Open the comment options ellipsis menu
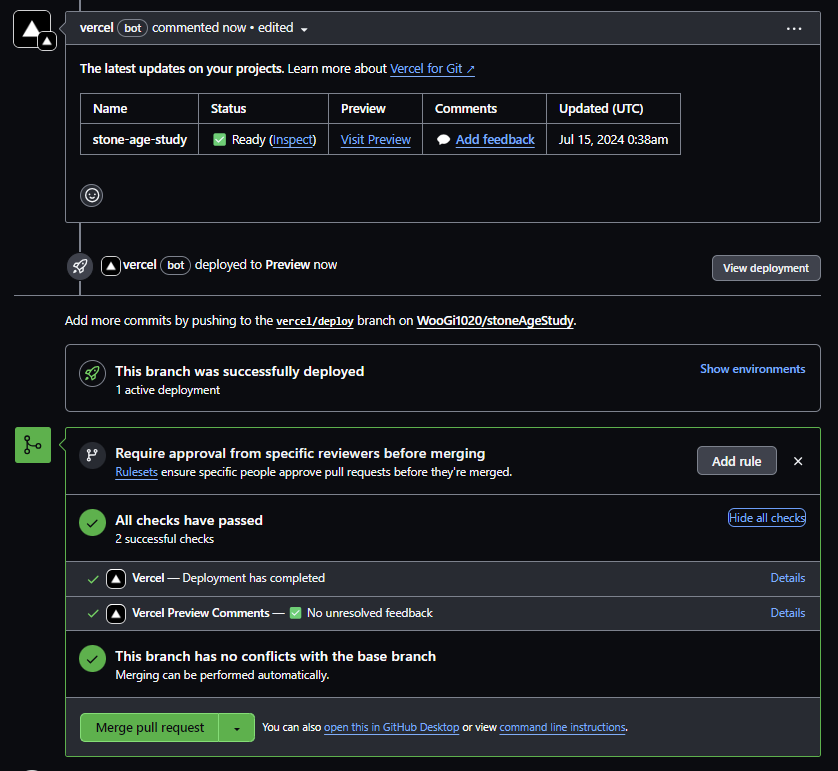This screenshot has width=838, height=771. [794, 28]
